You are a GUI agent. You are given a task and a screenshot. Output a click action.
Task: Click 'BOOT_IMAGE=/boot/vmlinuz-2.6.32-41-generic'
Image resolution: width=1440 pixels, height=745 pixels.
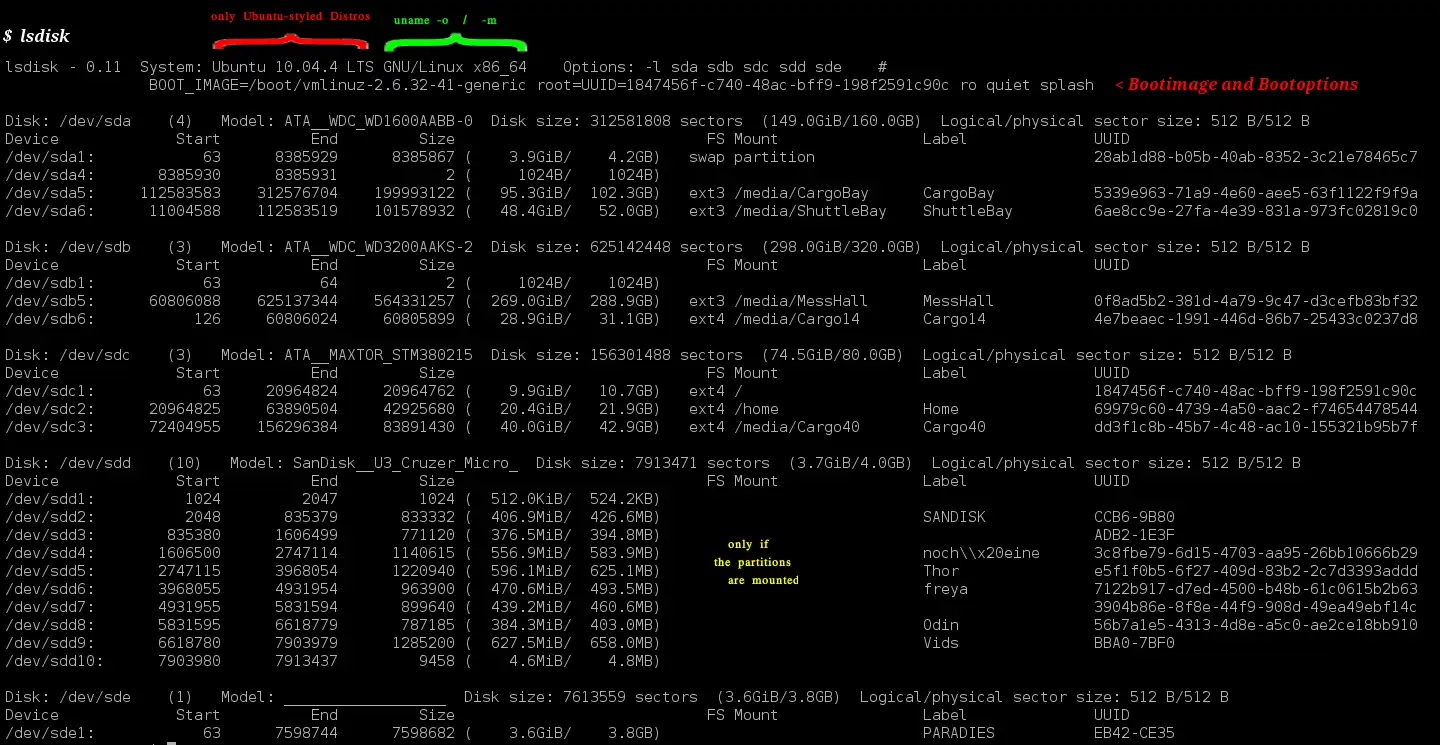pos(335,85)
